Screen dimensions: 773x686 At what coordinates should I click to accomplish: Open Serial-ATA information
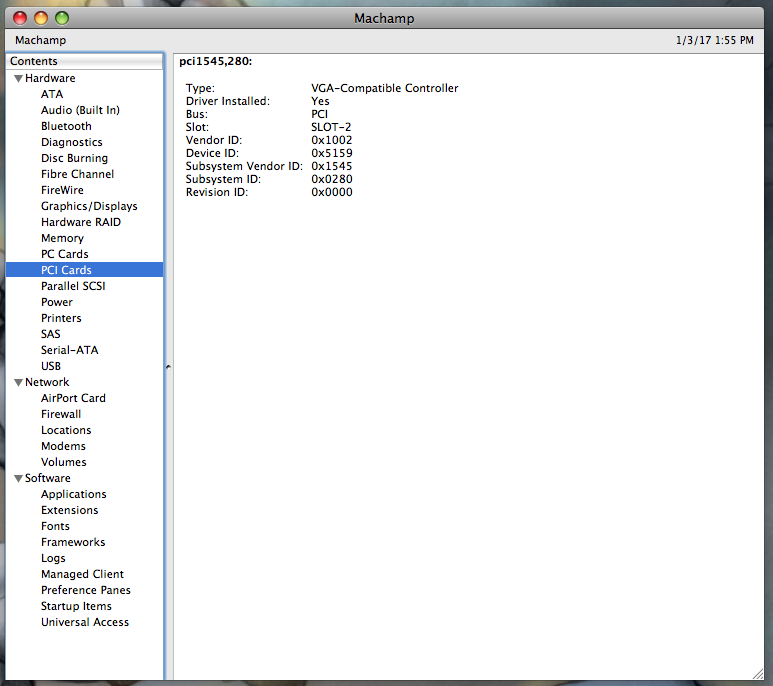point(70,350)
